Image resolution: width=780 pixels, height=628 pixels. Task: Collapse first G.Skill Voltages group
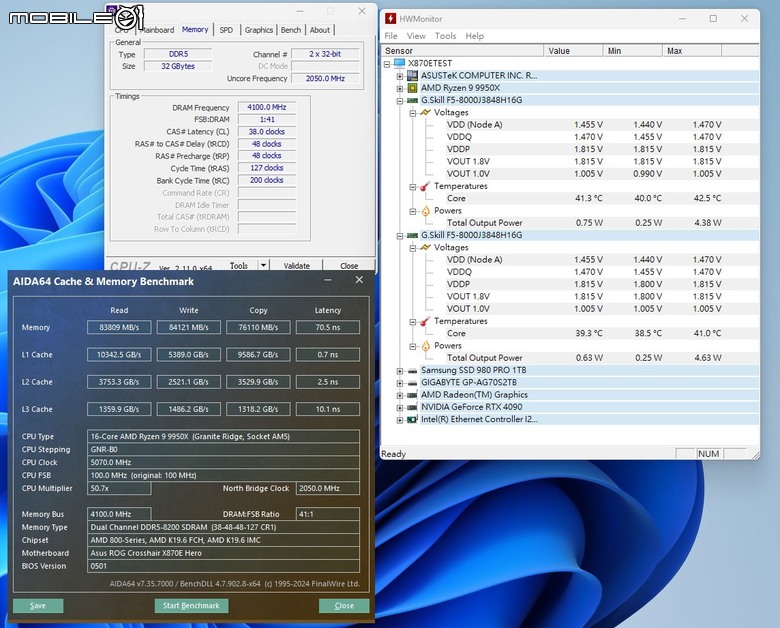coord(412,113)
